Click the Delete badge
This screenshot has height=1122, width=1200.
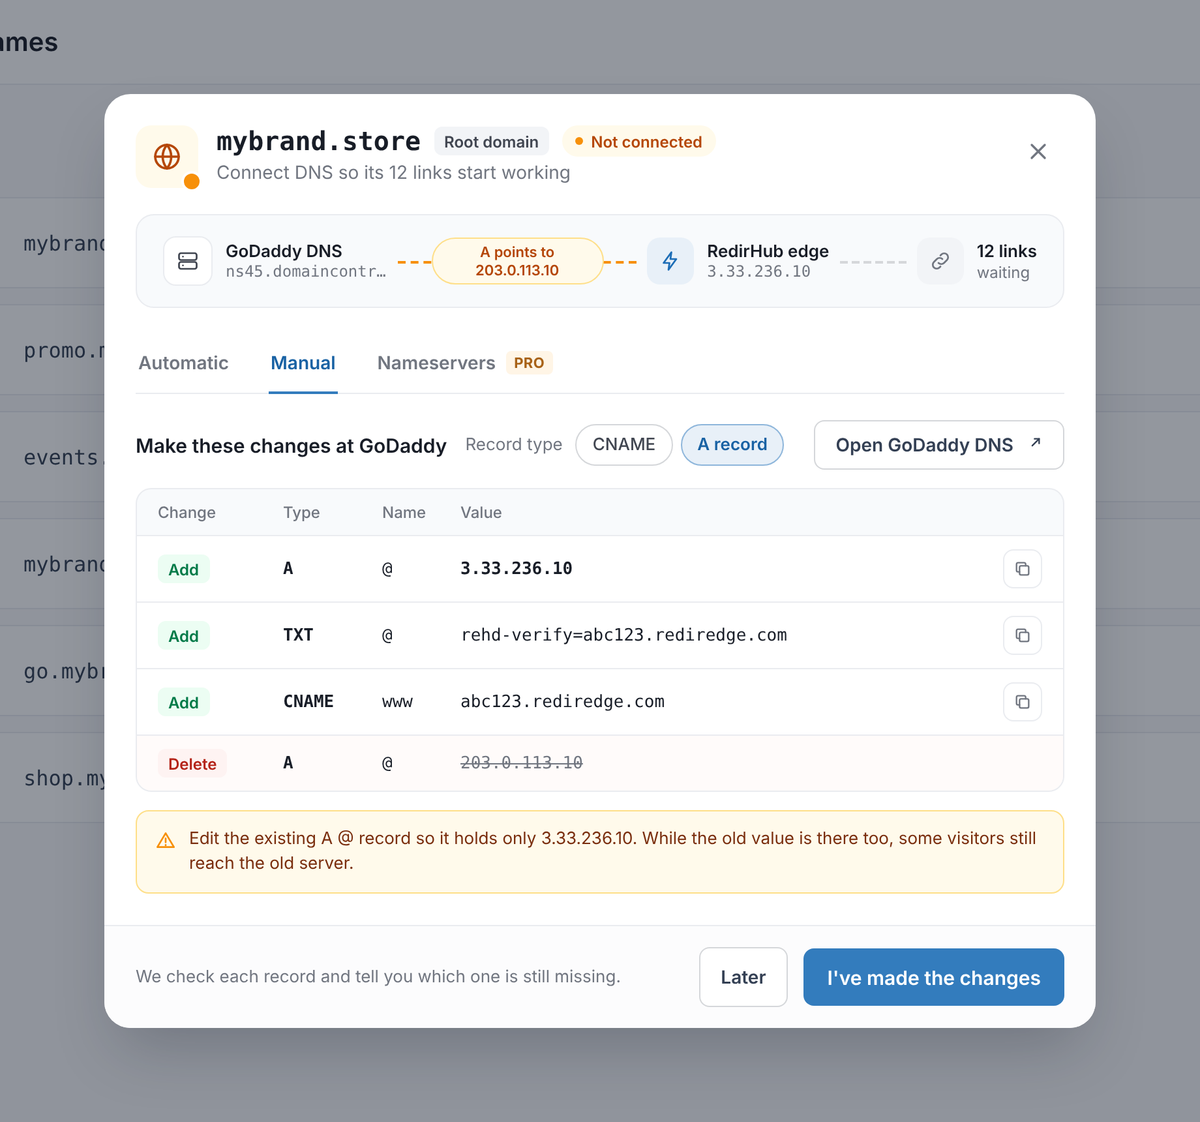[192, 764]
